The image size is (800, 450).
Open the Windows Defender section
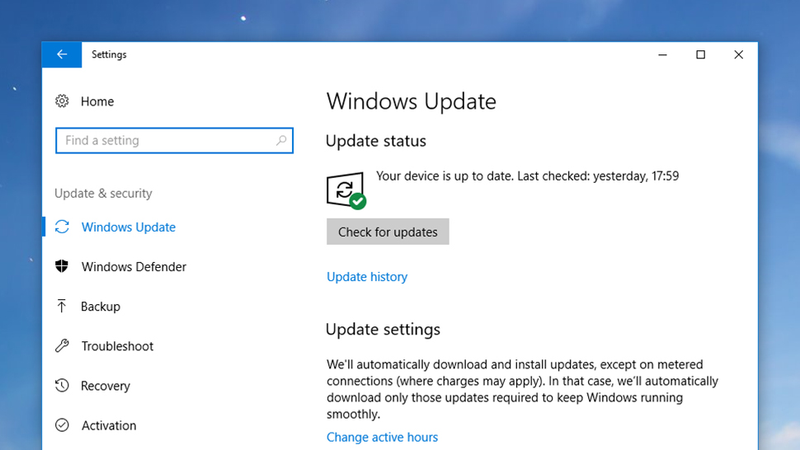coord(134,266)
